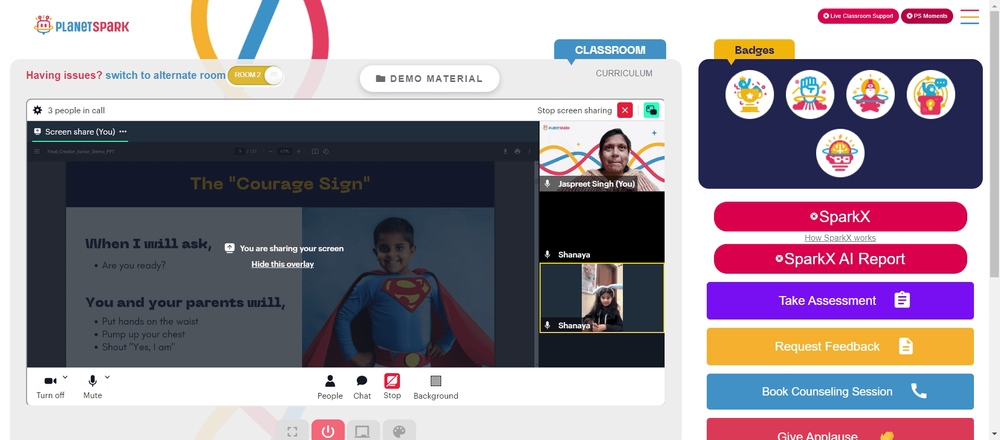Image resolution: width=1000 pixels, height=440 pixels.
Task: Open the Background effects option
Action: [x=436, y=387]
